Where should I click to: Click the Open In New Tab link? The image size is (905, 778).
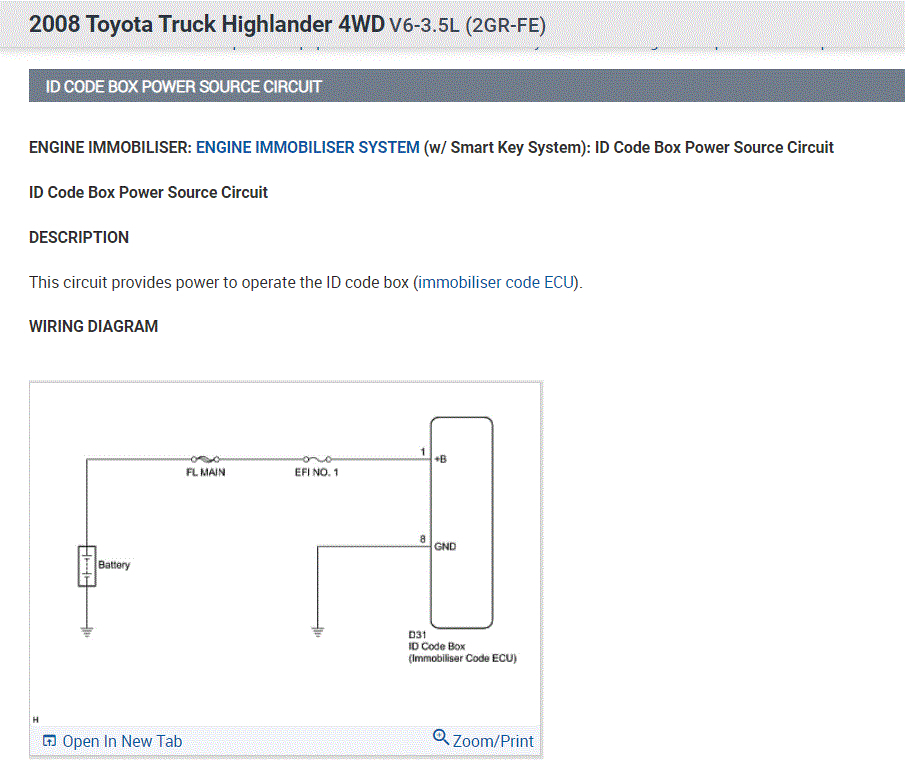[x=122, y=742]
